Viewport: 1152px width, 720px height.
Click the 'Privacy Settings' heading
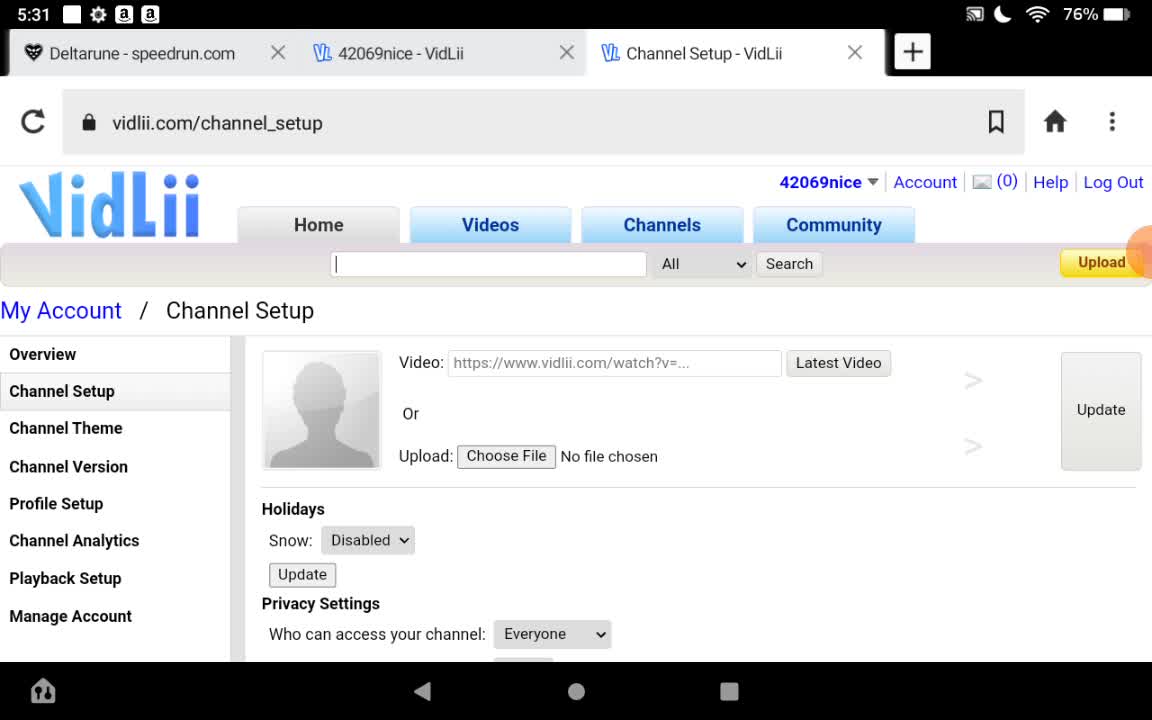click(x=320, y=603)
